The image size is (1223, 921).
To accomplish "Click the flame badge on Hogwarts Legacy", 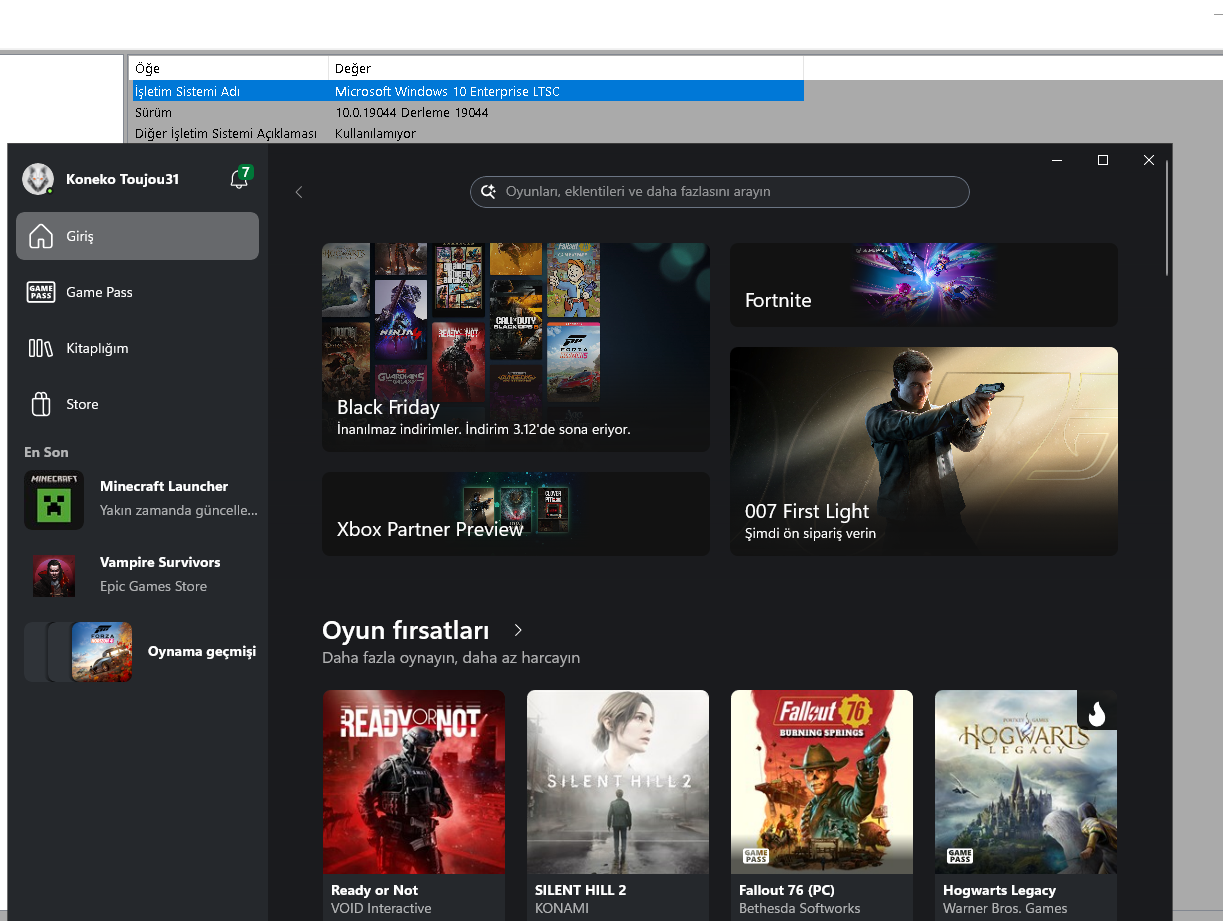I will pyautogui.click(x=1097, y=711).
